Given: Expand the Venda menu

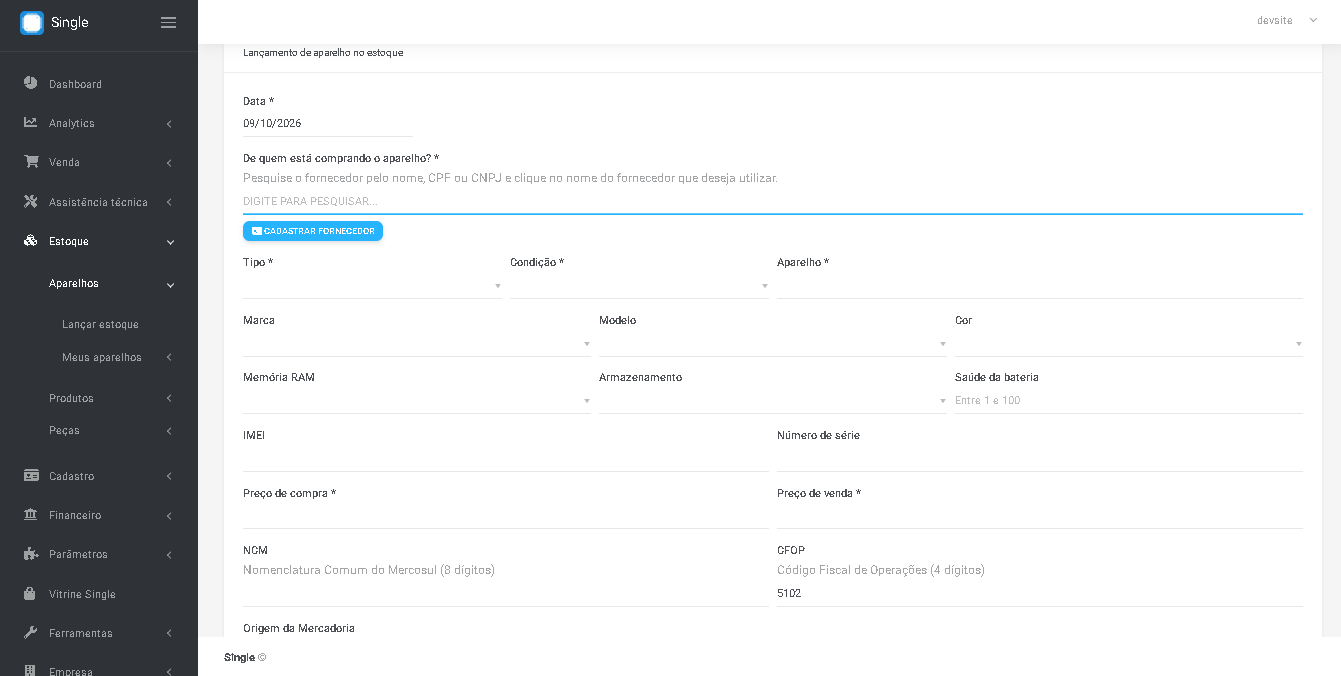Looking at the screenshot, I should click(x=99, y=162).
